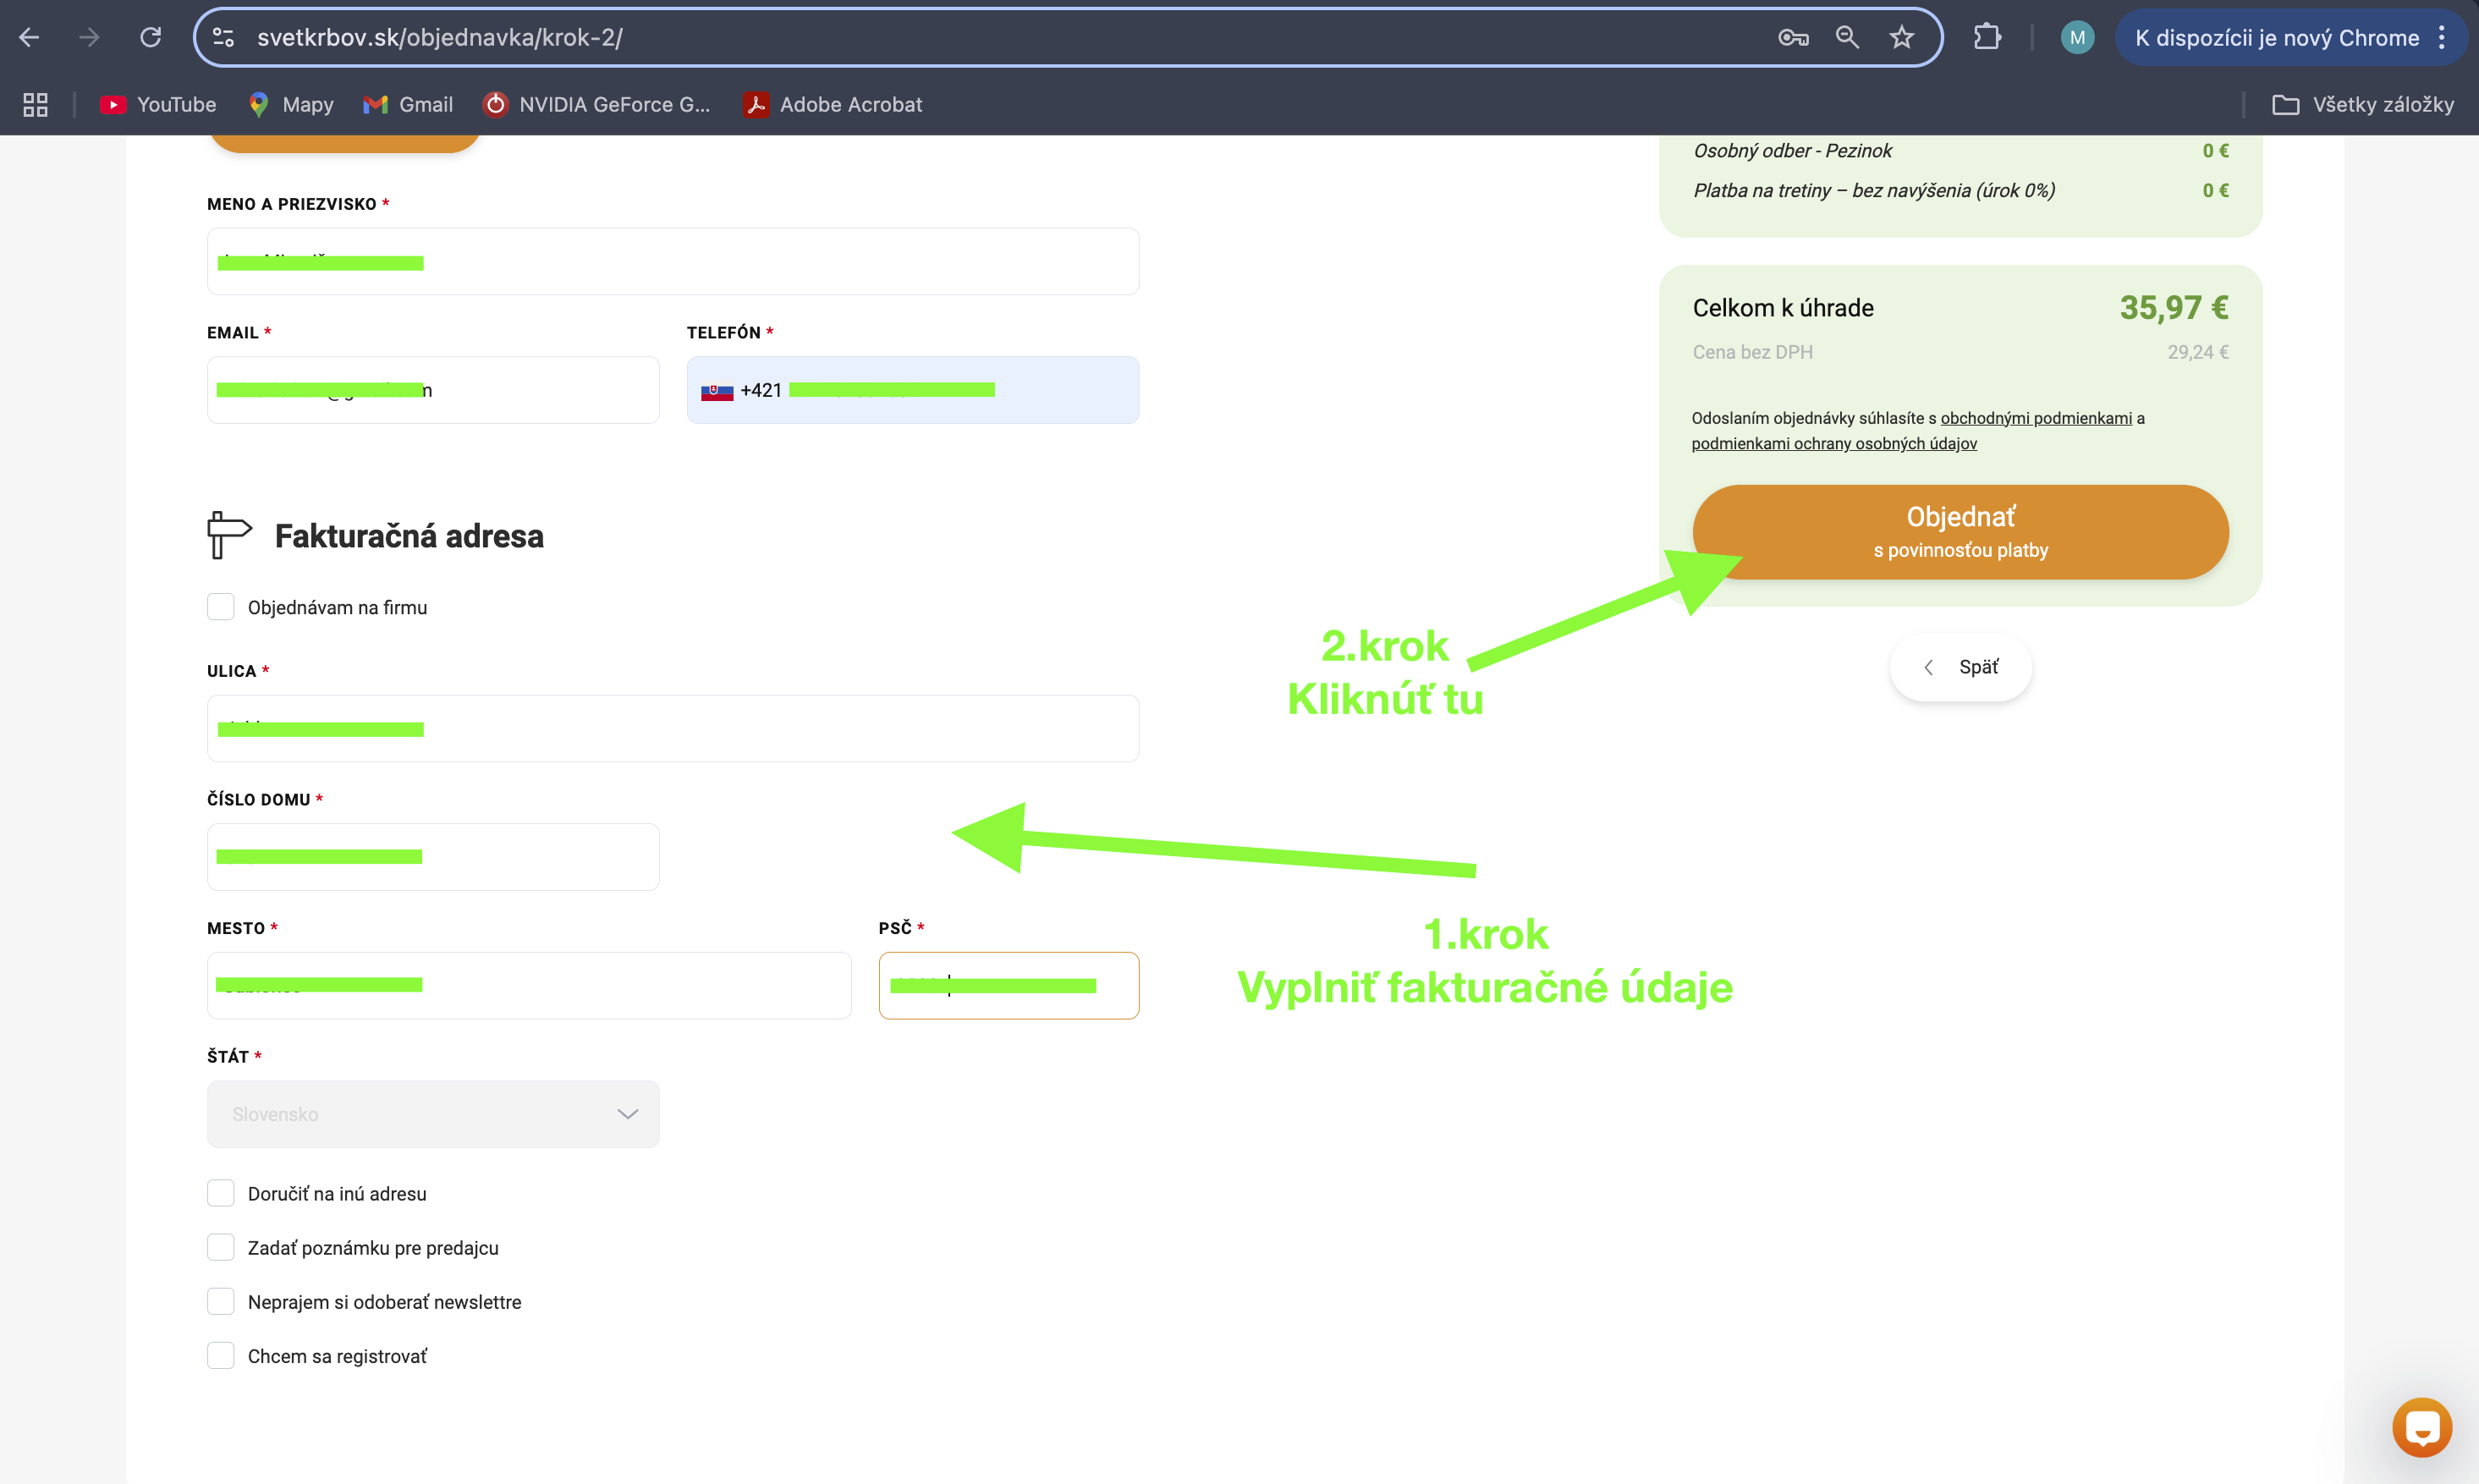This screenshot has height=1484, width=2479.
Task: Check the Objednávam na firmu checkbox
Action: pos(220,607)
